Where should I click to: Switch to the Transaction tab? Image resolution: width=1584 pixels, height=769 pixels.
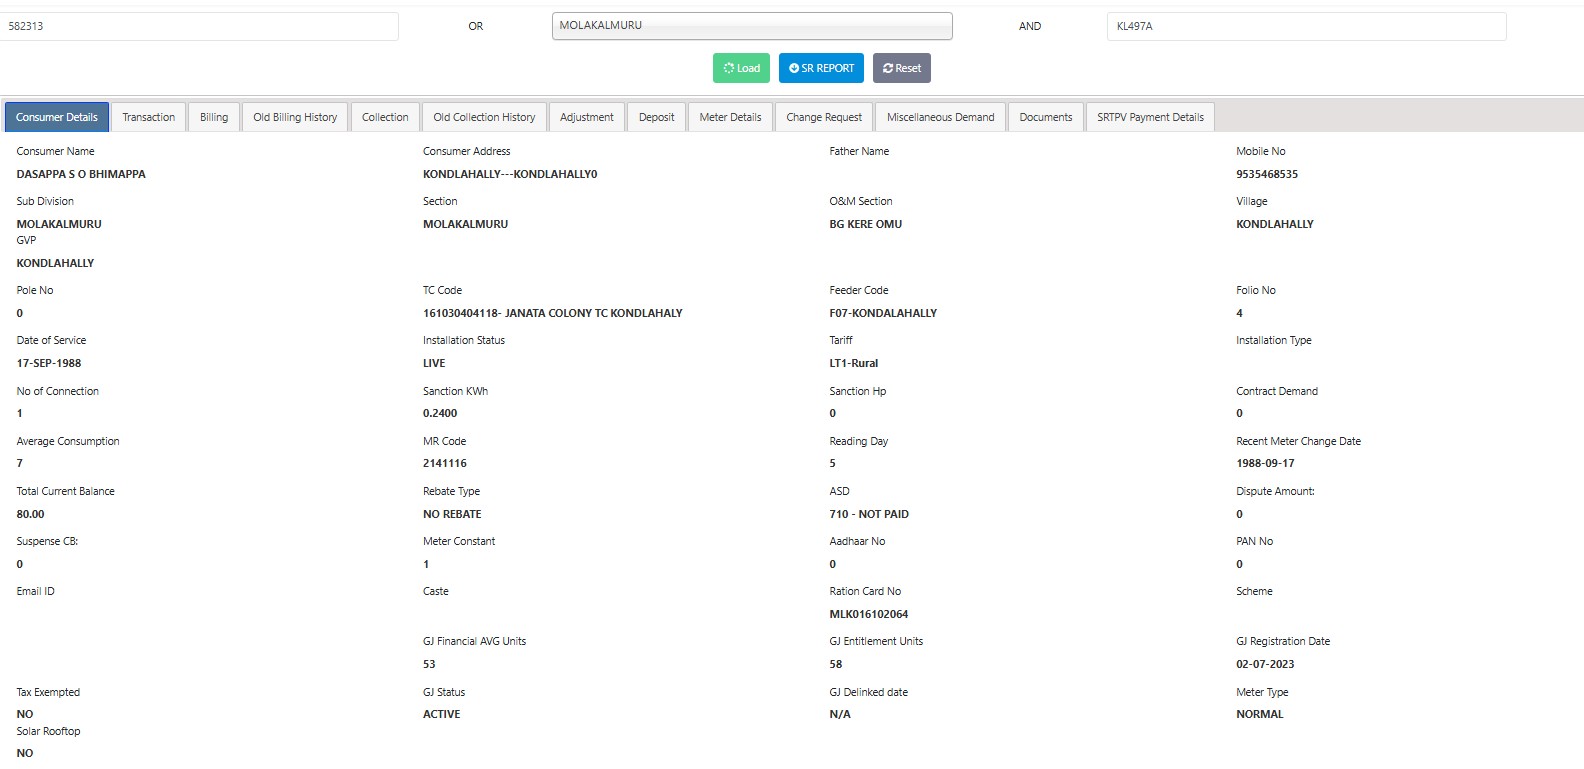pyautogui.click(x=148, y=117)
